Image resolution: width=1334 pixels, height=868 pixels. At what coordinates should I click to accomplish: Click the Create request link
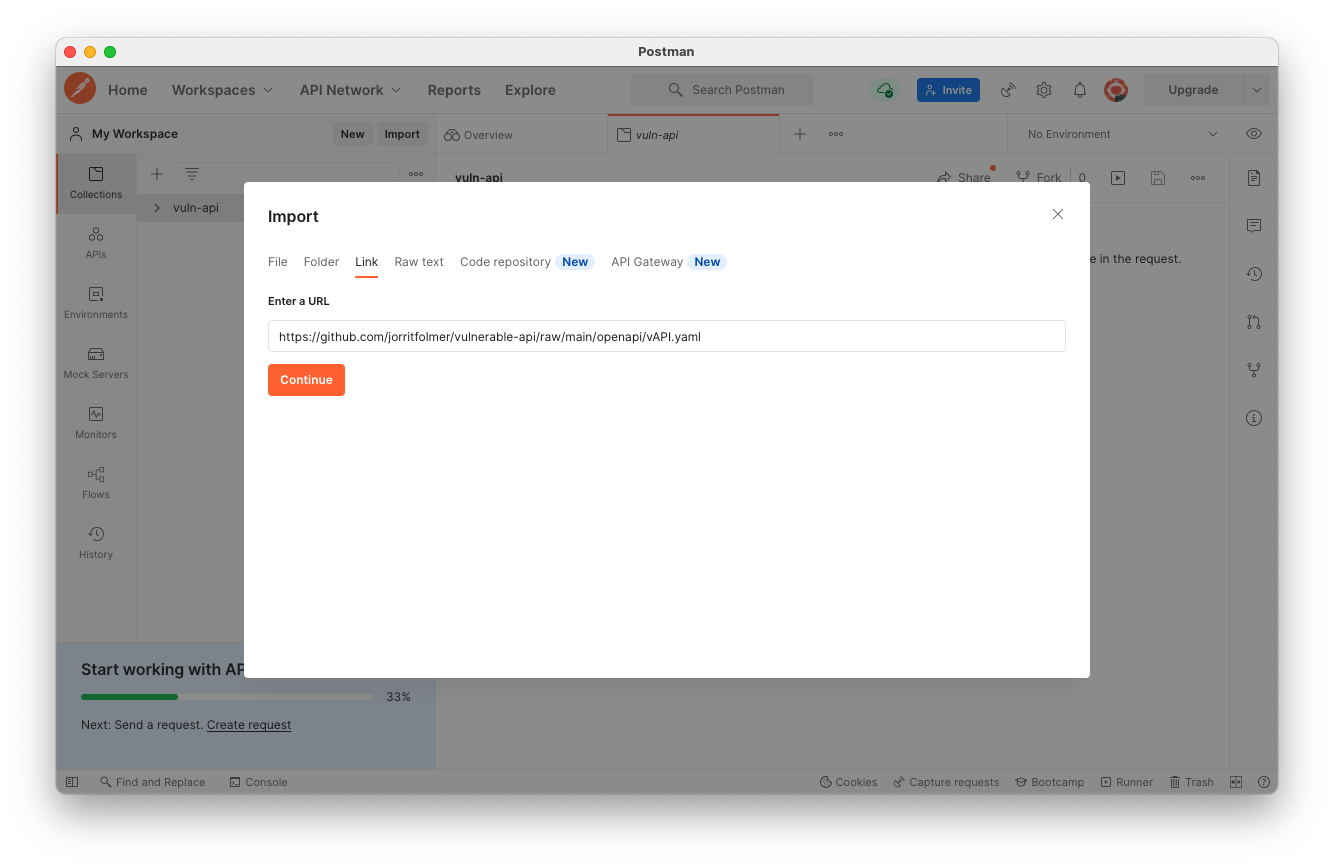point(249,725)
